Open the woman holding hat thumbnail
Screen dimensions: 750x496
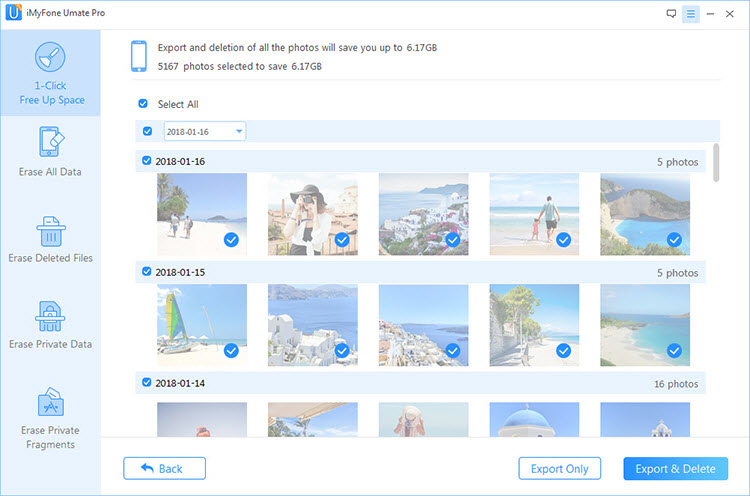pyautogui.click(x=423, y=419)
